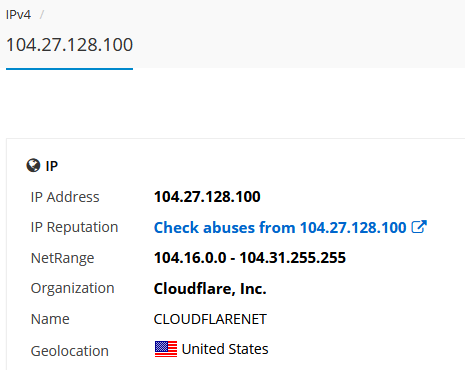The image size is (465, 370).
Task: Click the name value CLOUDFLARENET
Action: point(210,319)
